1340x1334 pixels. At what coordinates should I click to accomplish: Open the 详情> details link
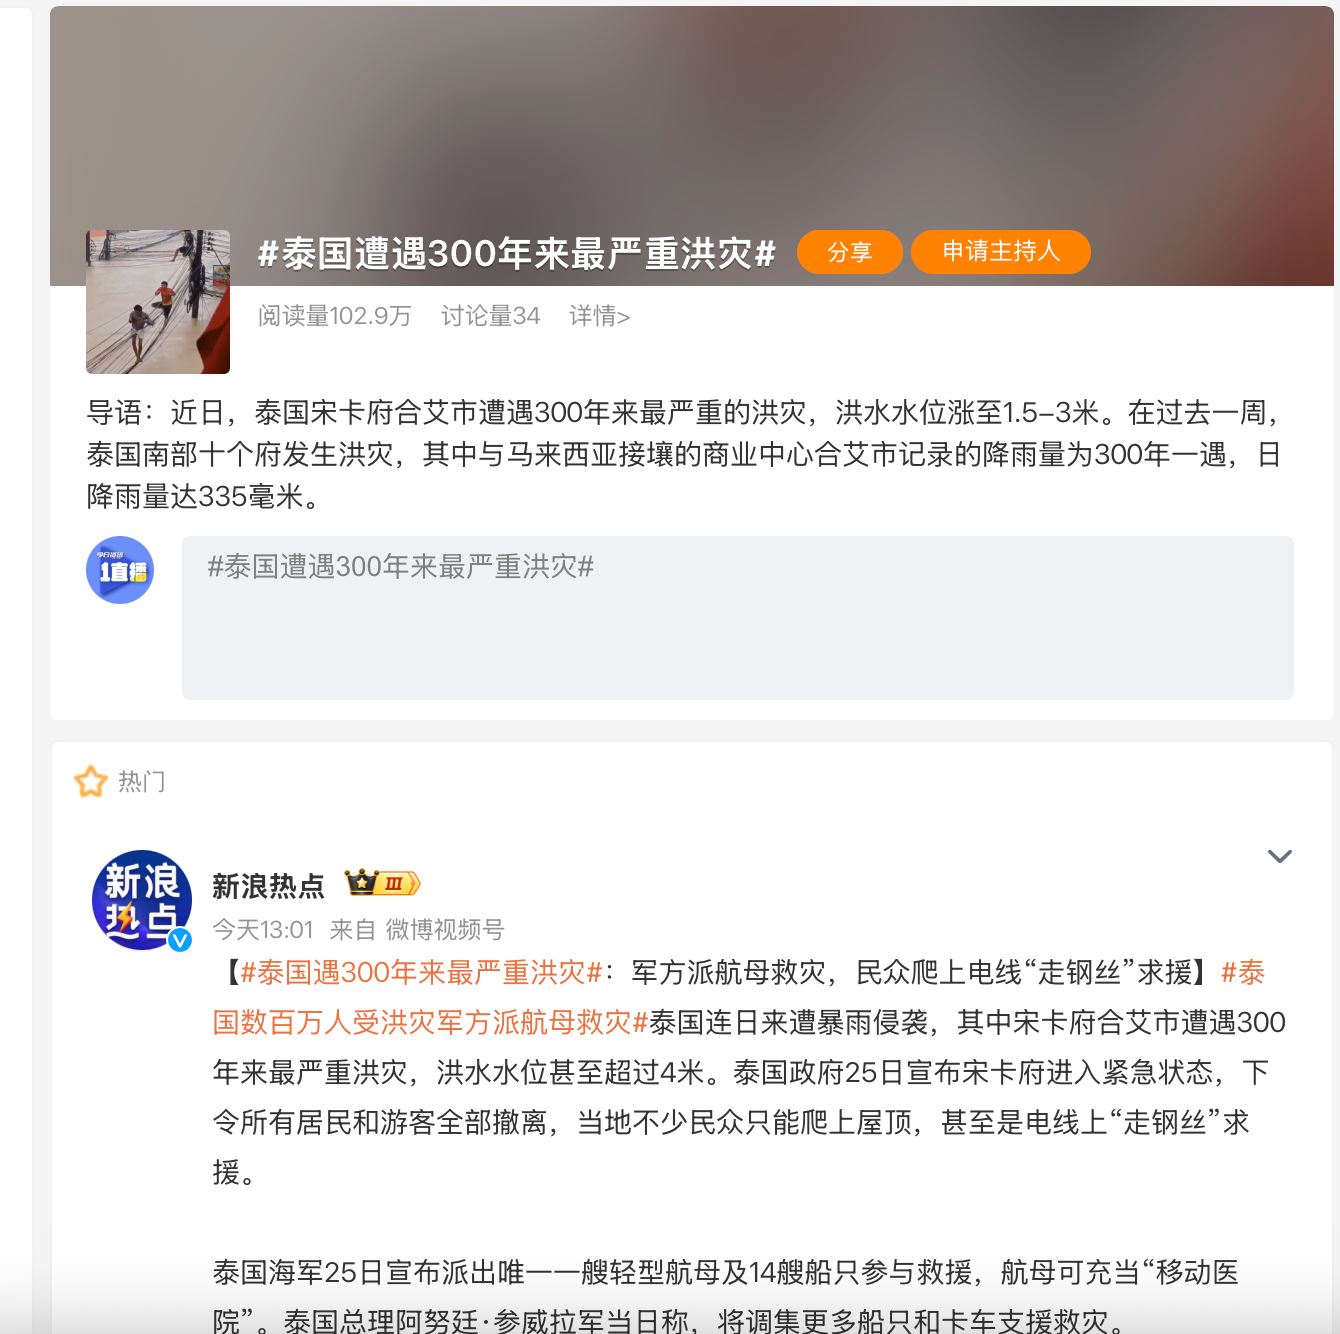(599, 316)
